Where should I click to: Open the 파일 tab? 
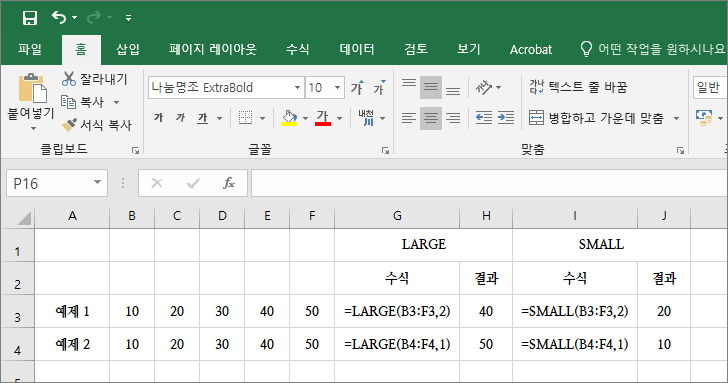point(30,49)
